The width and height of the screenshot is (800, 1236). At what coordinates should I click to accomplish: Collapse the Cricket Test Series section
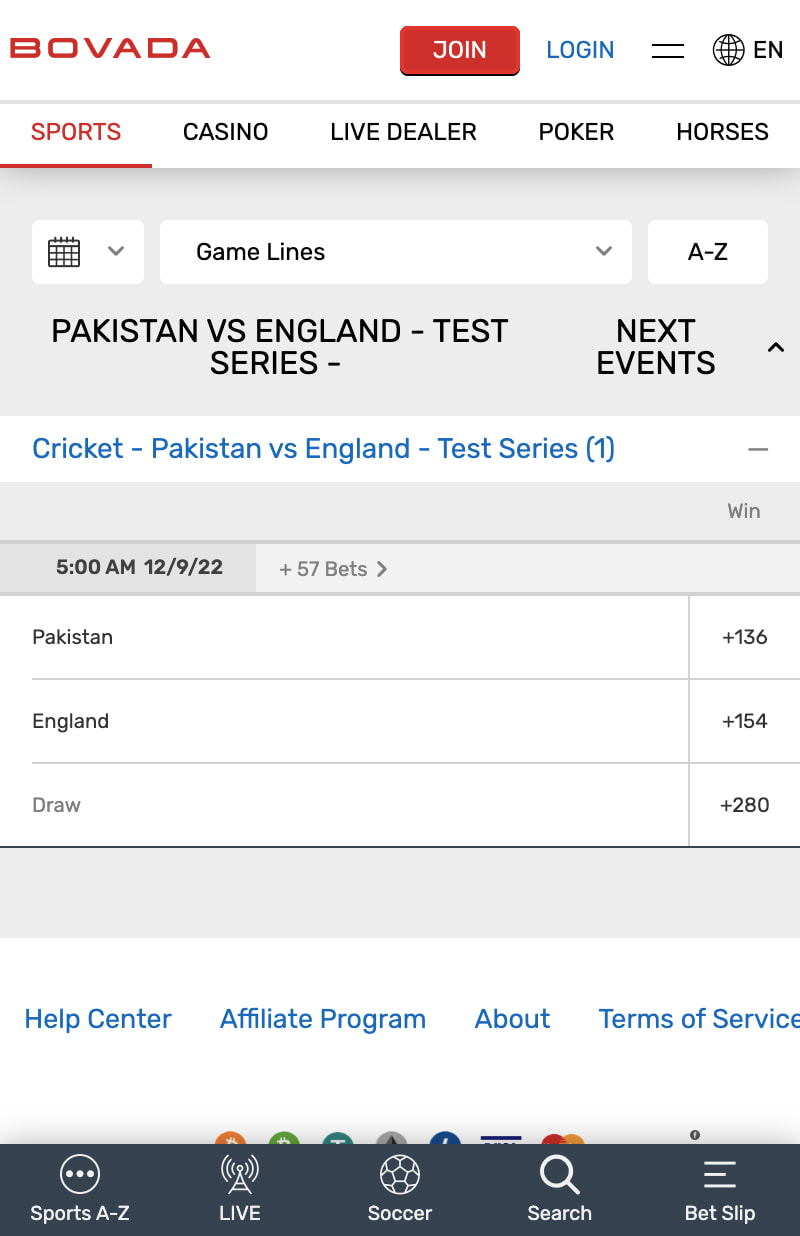pos(758,449)
